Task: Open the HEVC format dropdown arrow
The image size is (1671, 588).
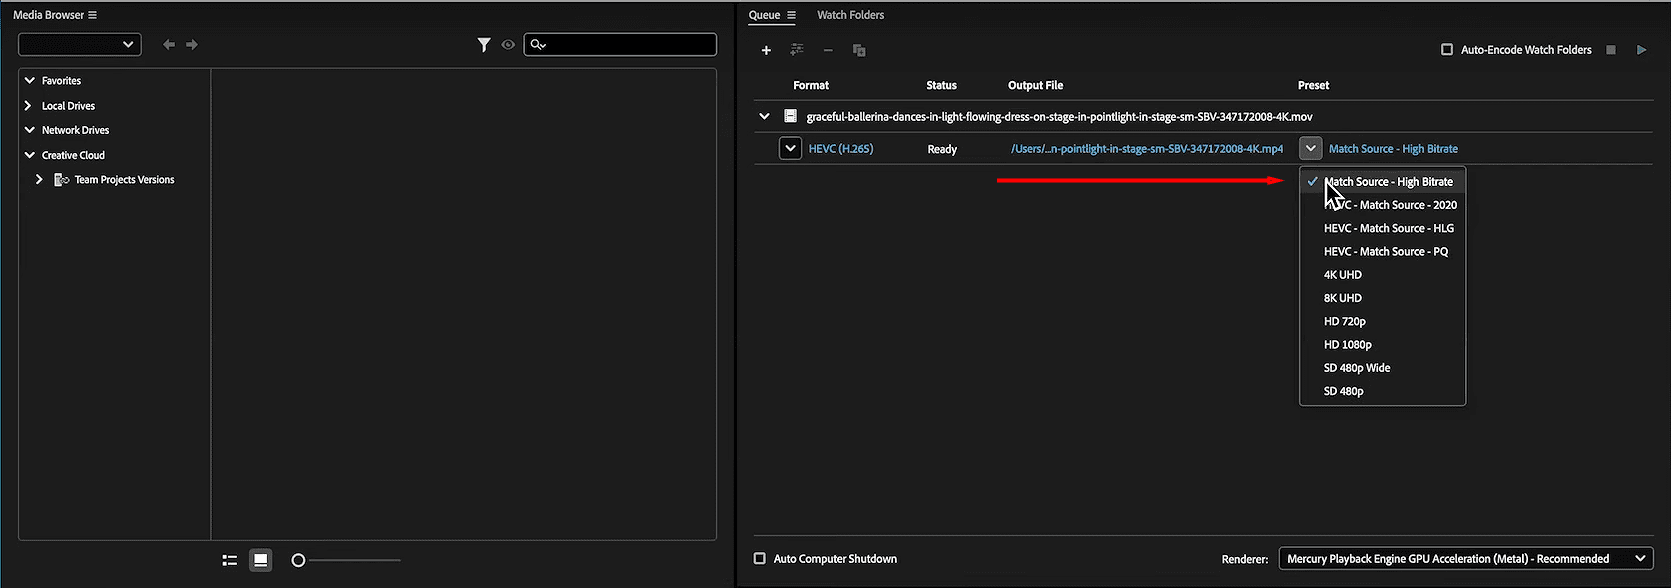Action: [x=790, y=149]
